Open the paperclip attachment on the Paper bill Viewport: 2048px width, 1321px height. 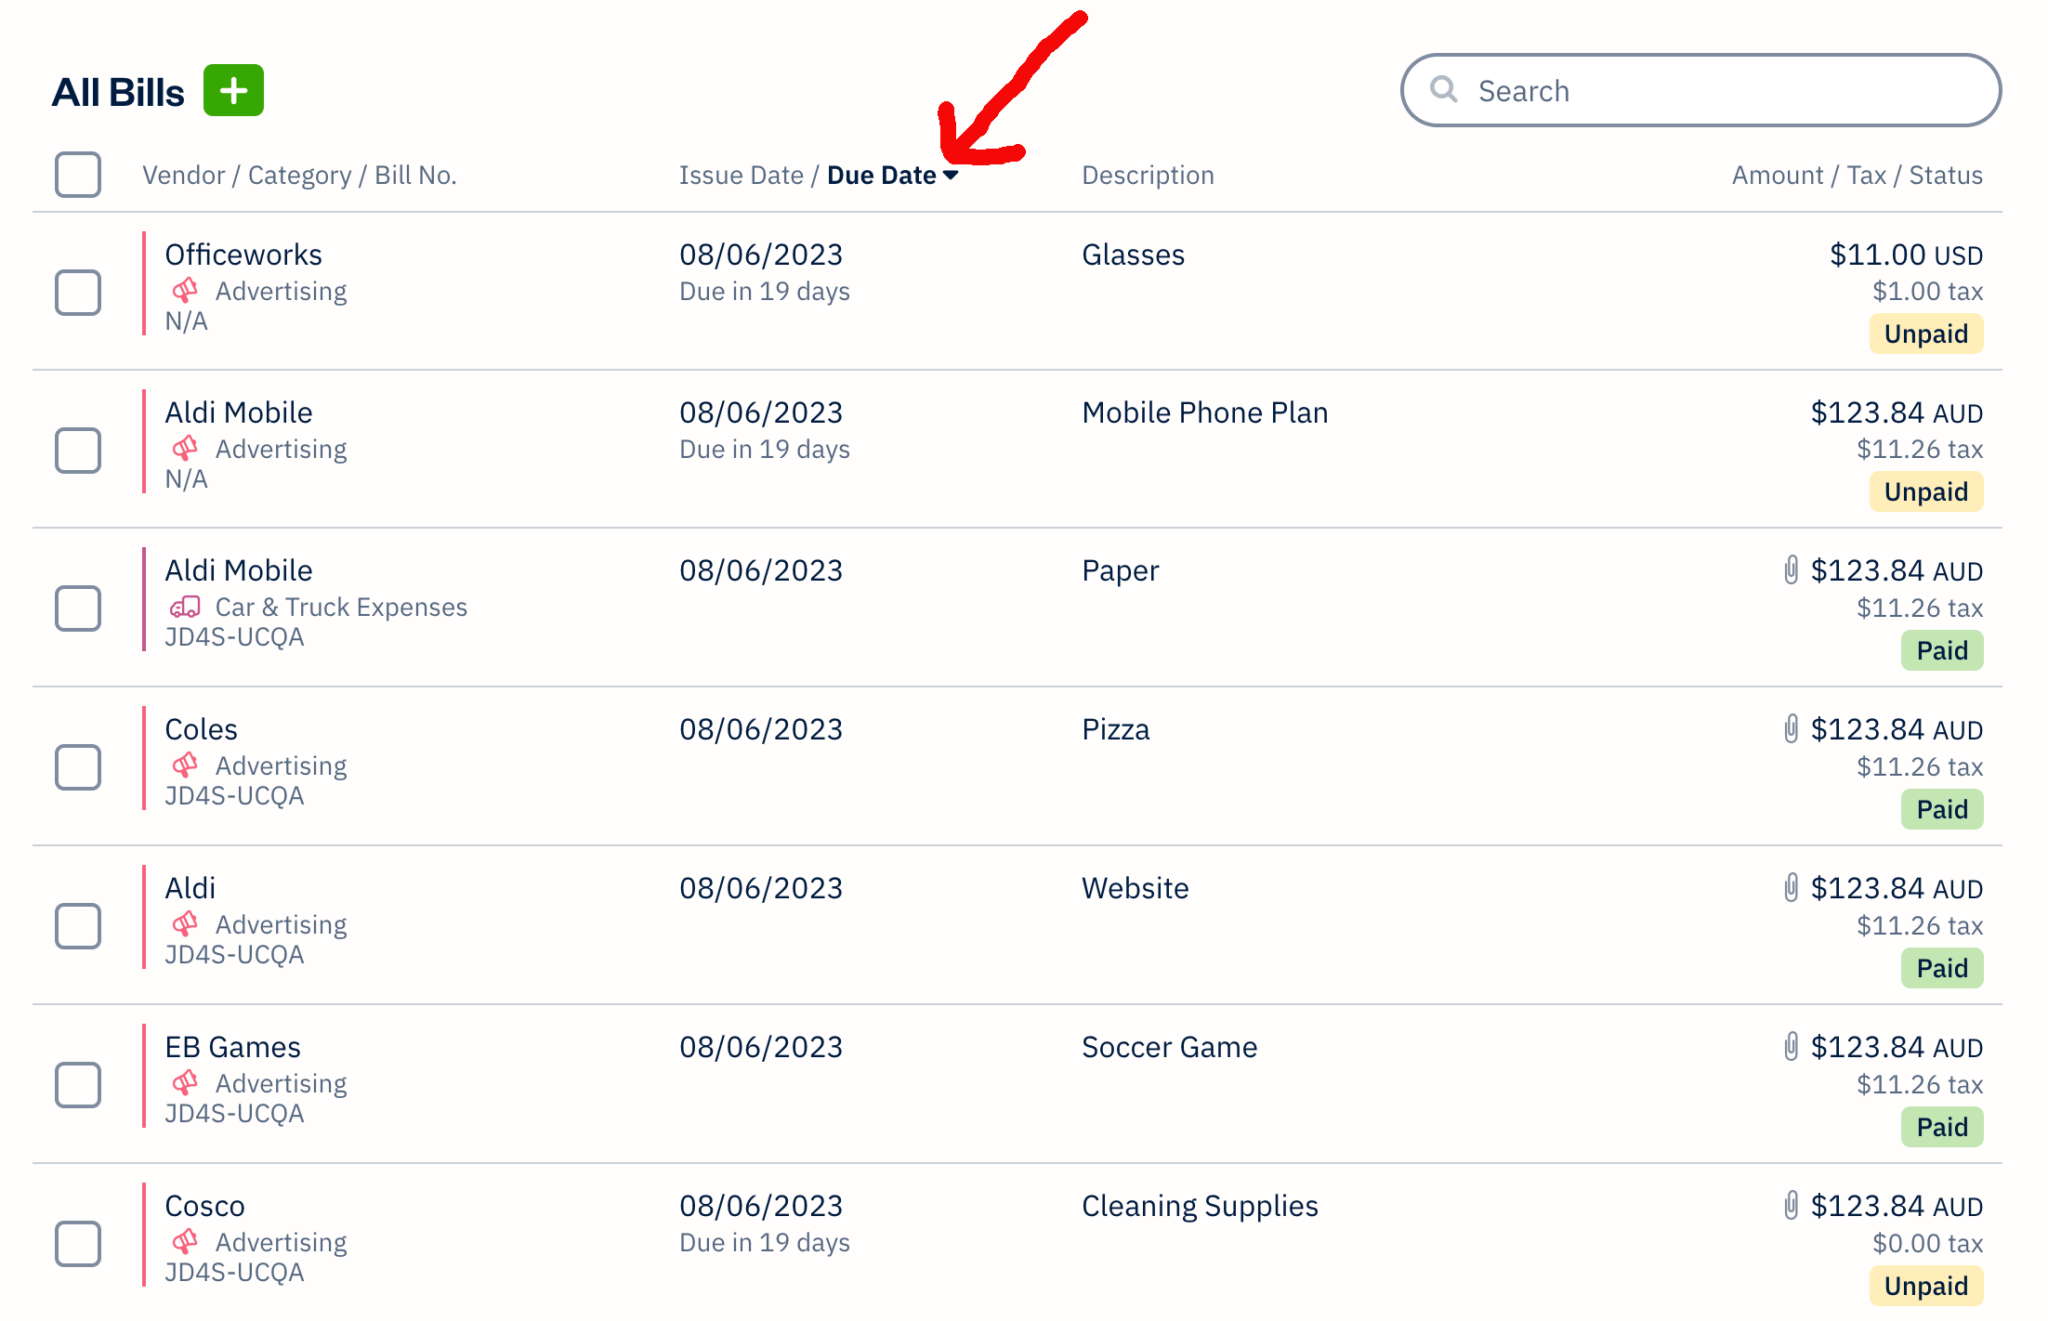click(x=1791, y=569)
